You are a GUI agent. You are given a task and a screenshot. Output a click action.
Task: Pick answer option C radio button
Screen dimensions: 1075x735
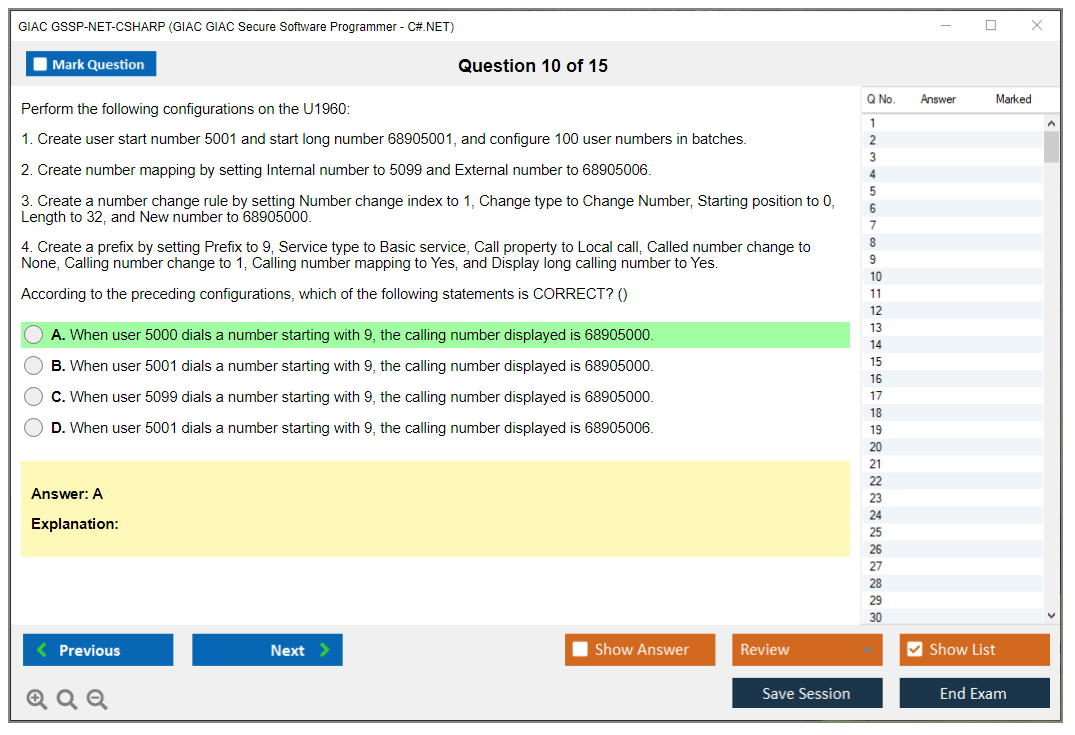[34, 397]
